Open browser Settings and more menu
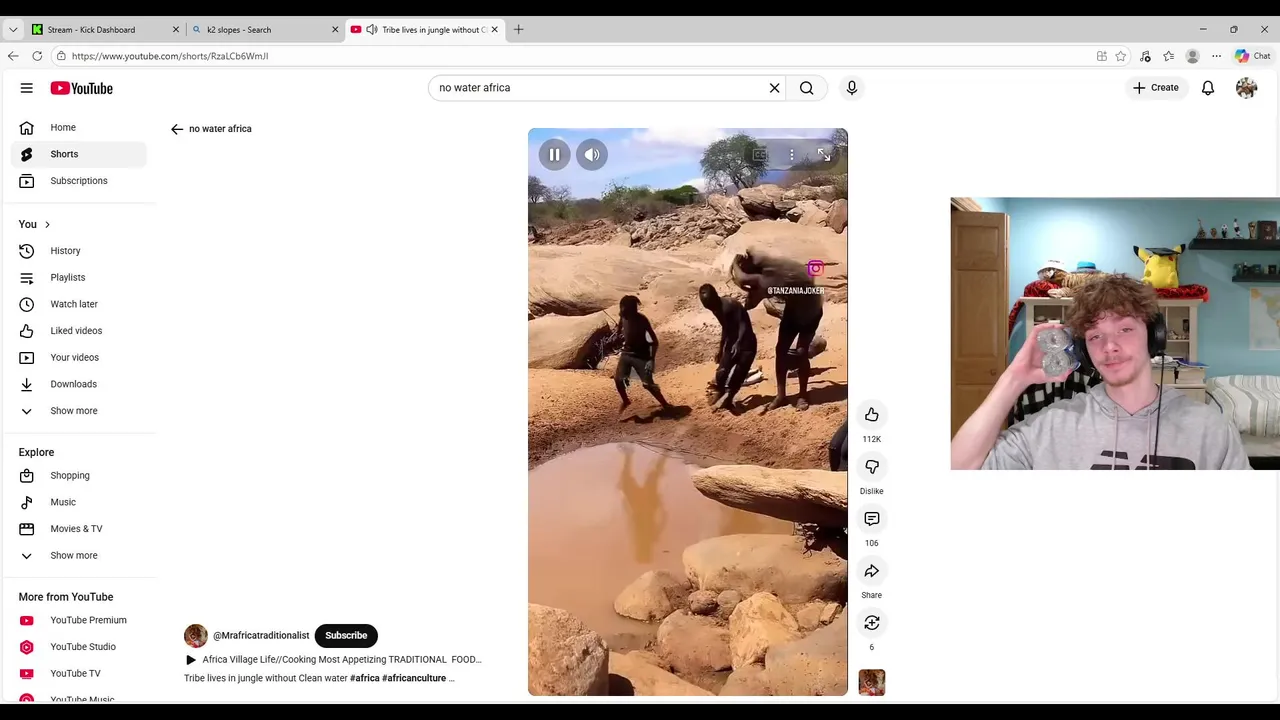The image size is (1280, 720). click(x=1216, y=56)
